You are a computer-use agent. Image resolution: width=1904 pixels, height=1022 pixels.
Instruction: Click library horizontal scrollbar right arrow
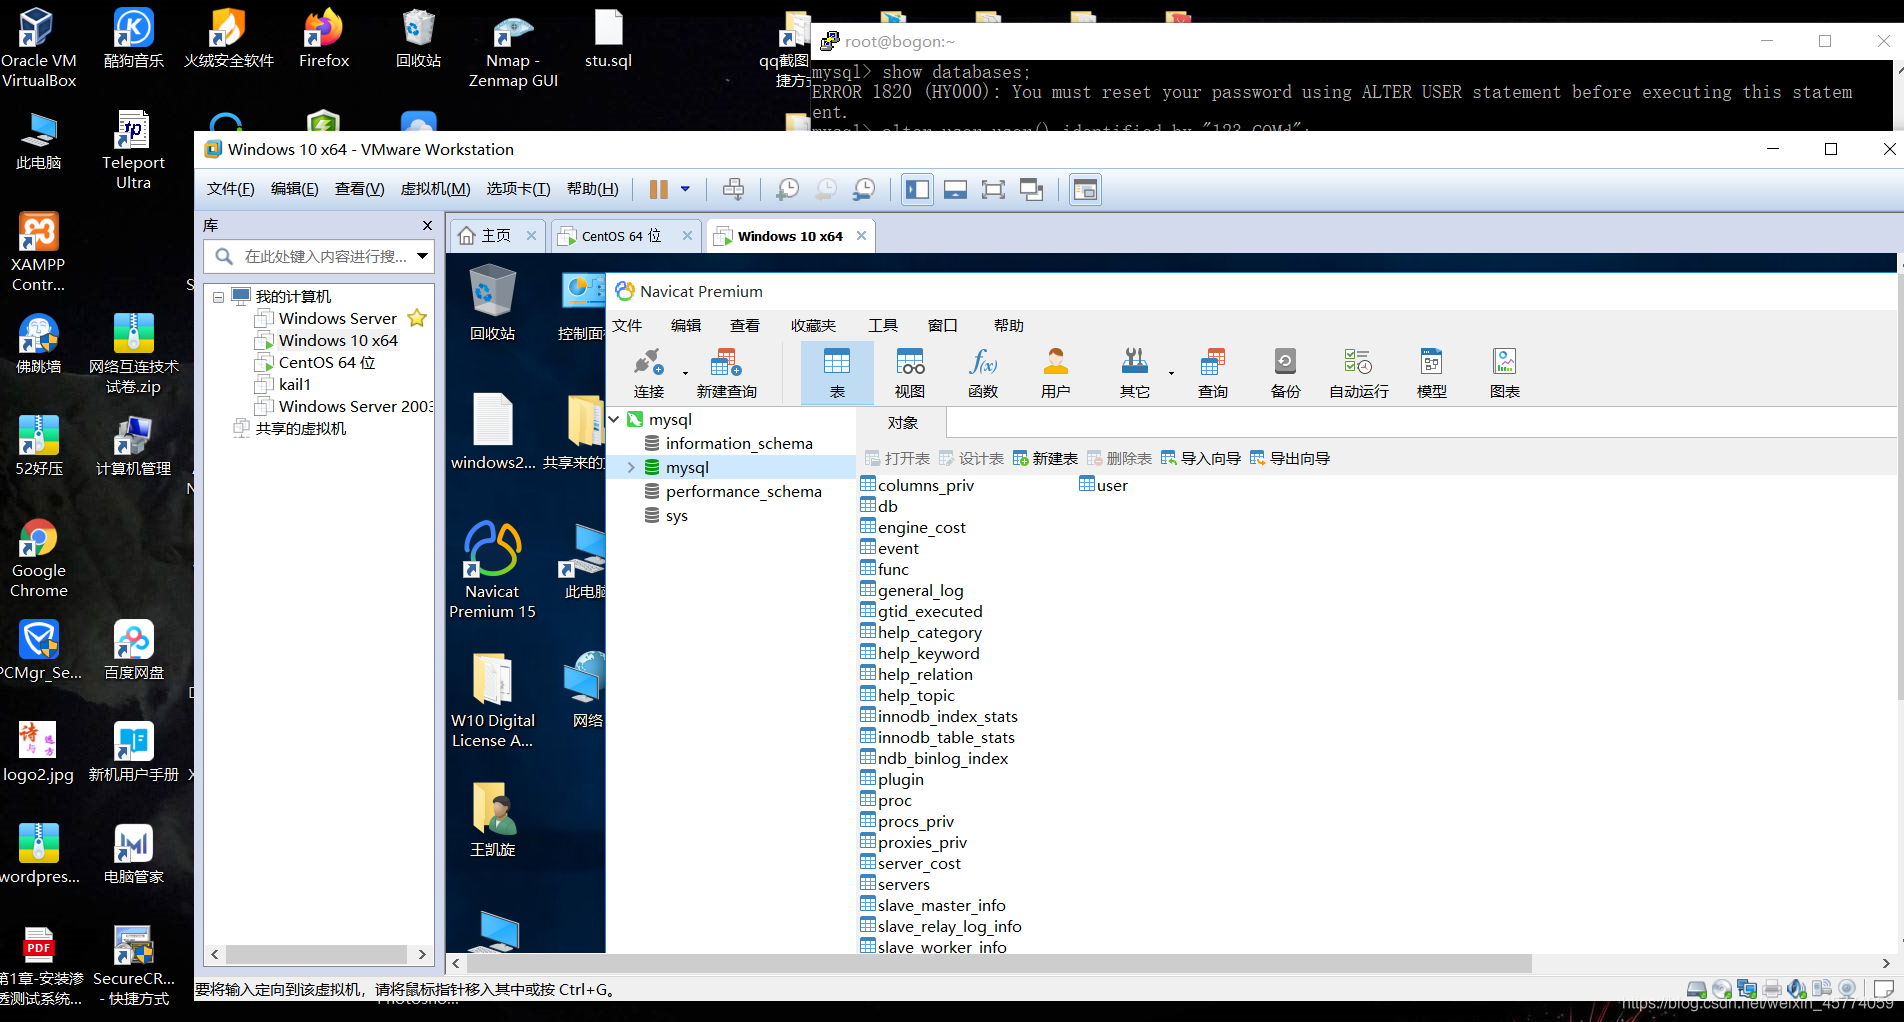pos(422,954)
